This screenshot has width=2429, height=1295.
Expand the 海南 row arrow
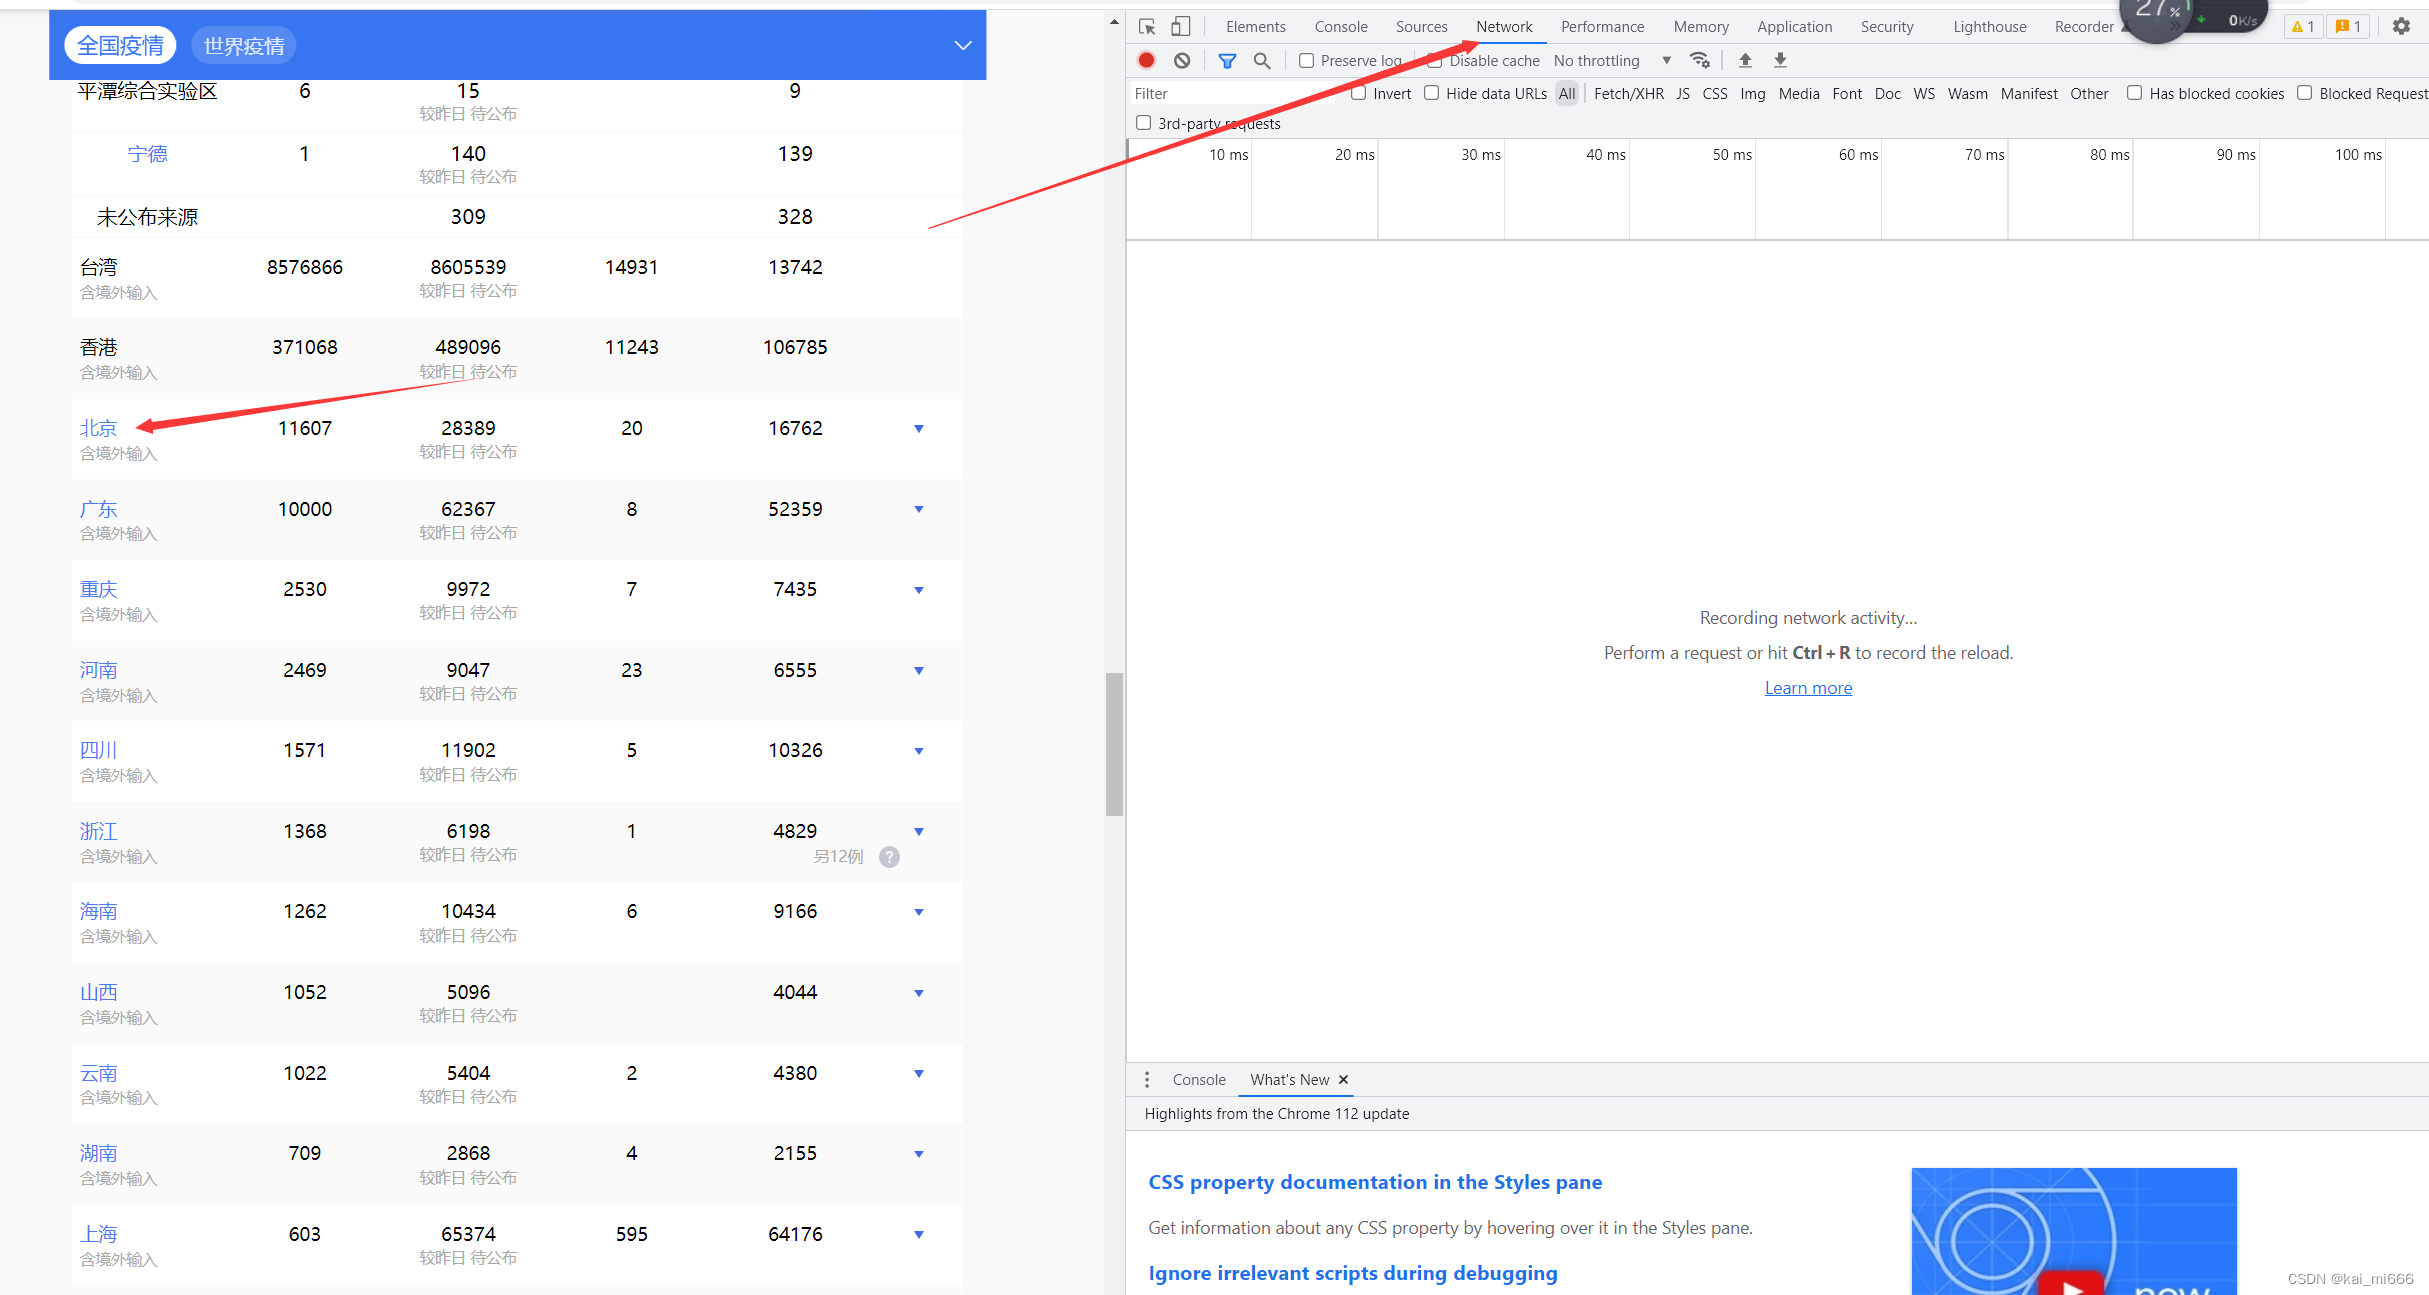(x=919, y=912)
